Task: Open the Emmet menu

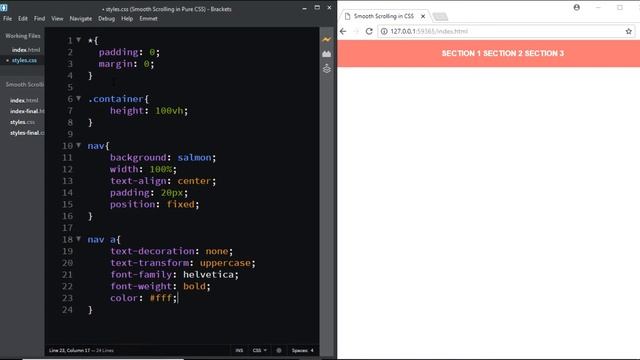Action: [x=148, y=18]
